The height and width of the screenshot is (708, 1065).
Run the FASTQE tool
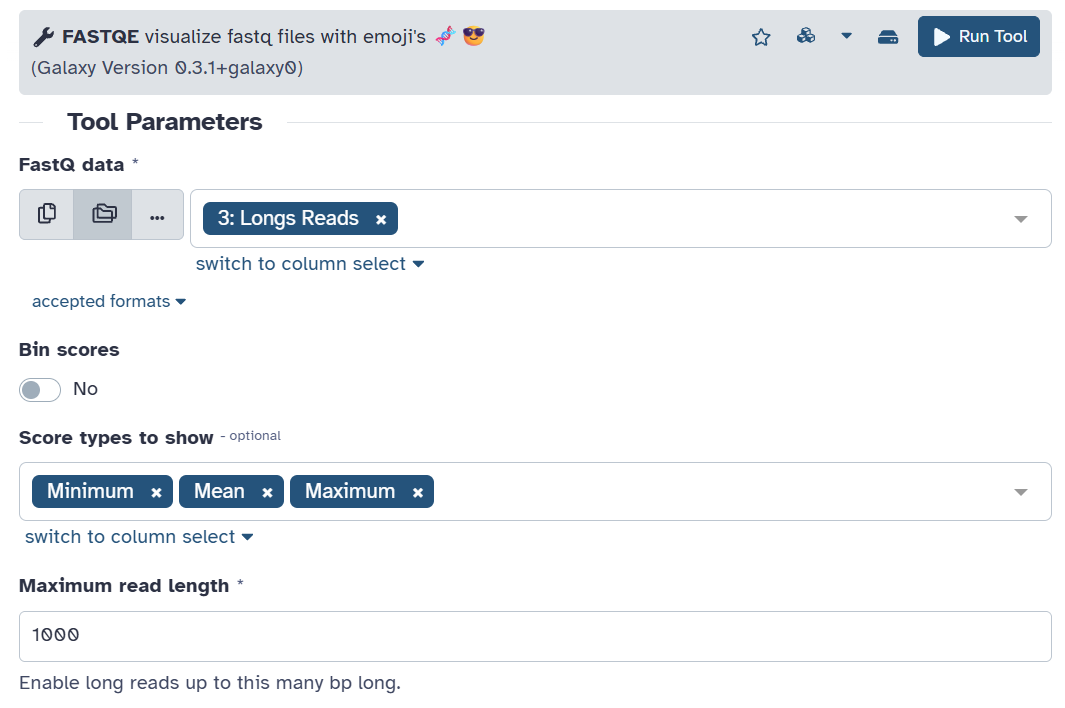979,37
